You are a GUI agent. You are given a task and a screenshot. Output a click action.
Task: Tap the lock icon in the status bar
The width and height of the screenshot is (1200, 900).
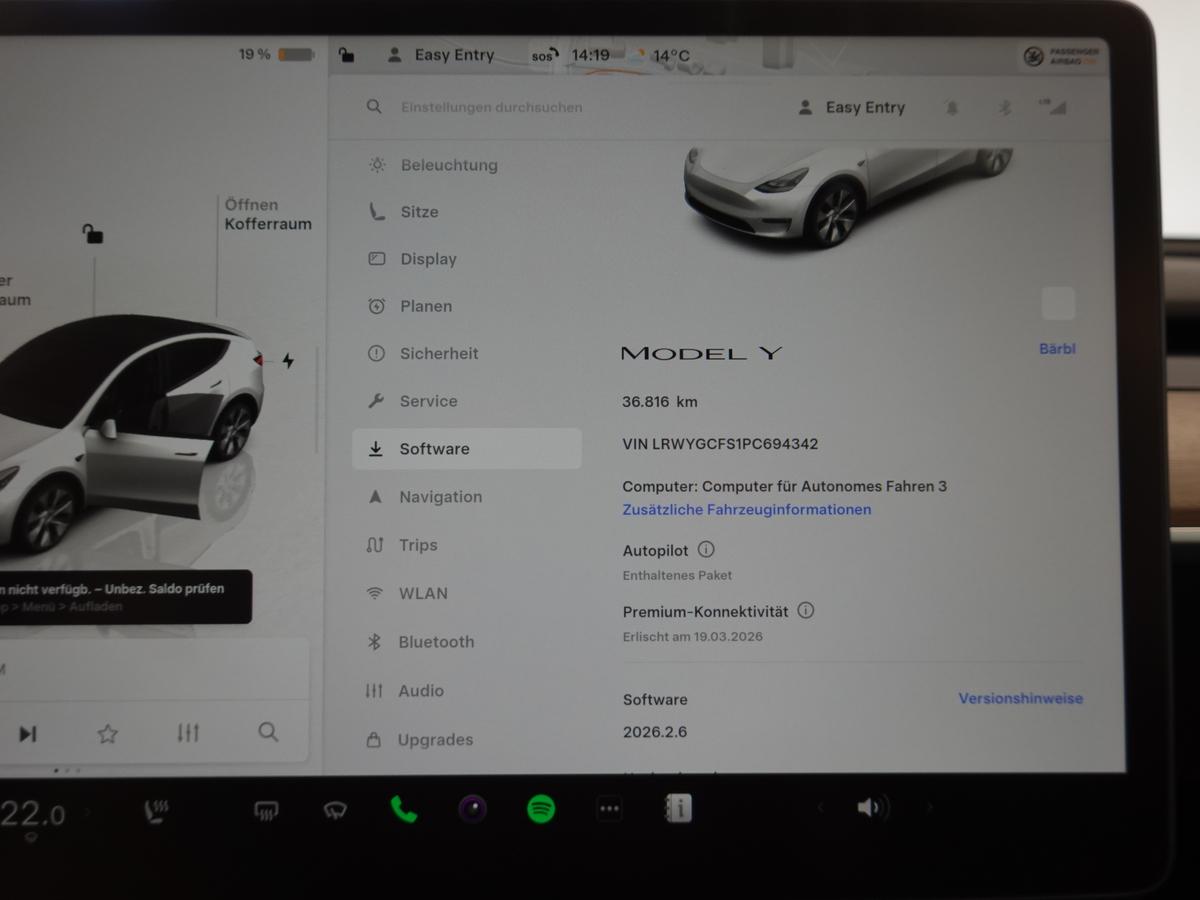point(347,55)
